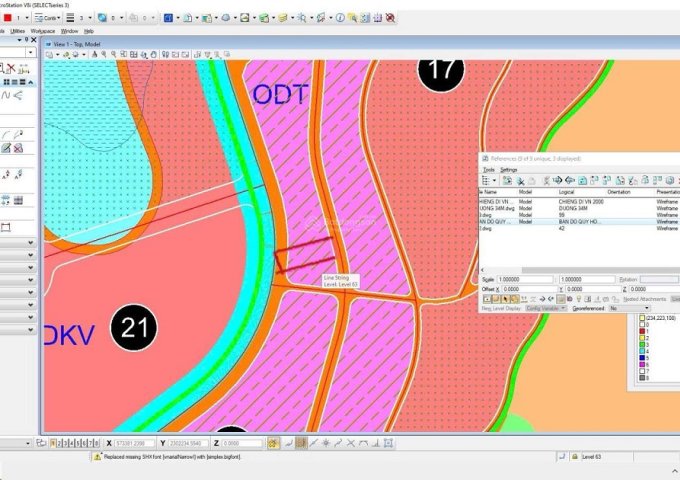Select the Delete Element tool in Tasks panel
Viewport: 680px width, 480px height.
tap(11, 68)
